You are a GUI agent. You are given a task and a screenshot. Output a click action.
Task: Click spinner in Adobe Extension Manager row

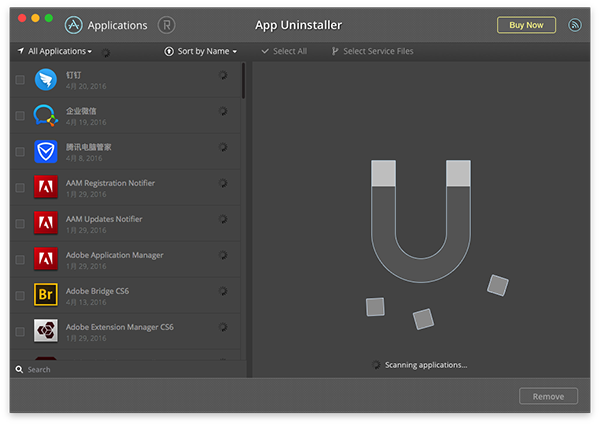223,327
